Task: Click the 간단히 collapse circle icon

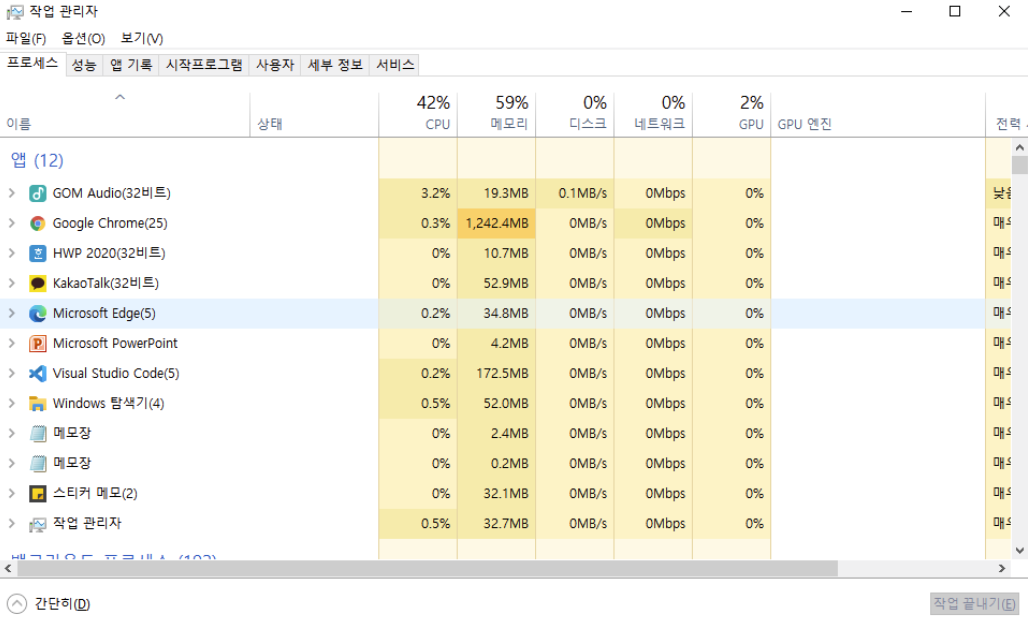Action: 16,604
